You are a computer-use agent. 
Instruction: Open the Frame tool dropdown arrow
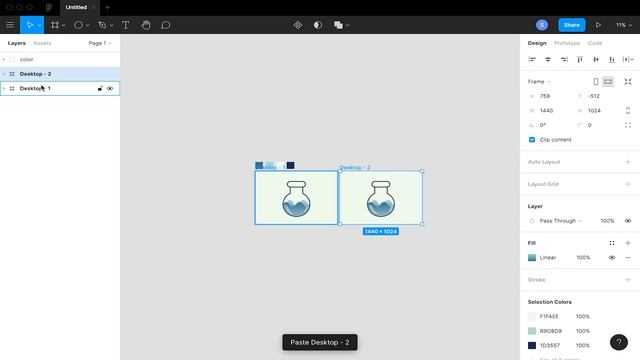tap(63, 25)
